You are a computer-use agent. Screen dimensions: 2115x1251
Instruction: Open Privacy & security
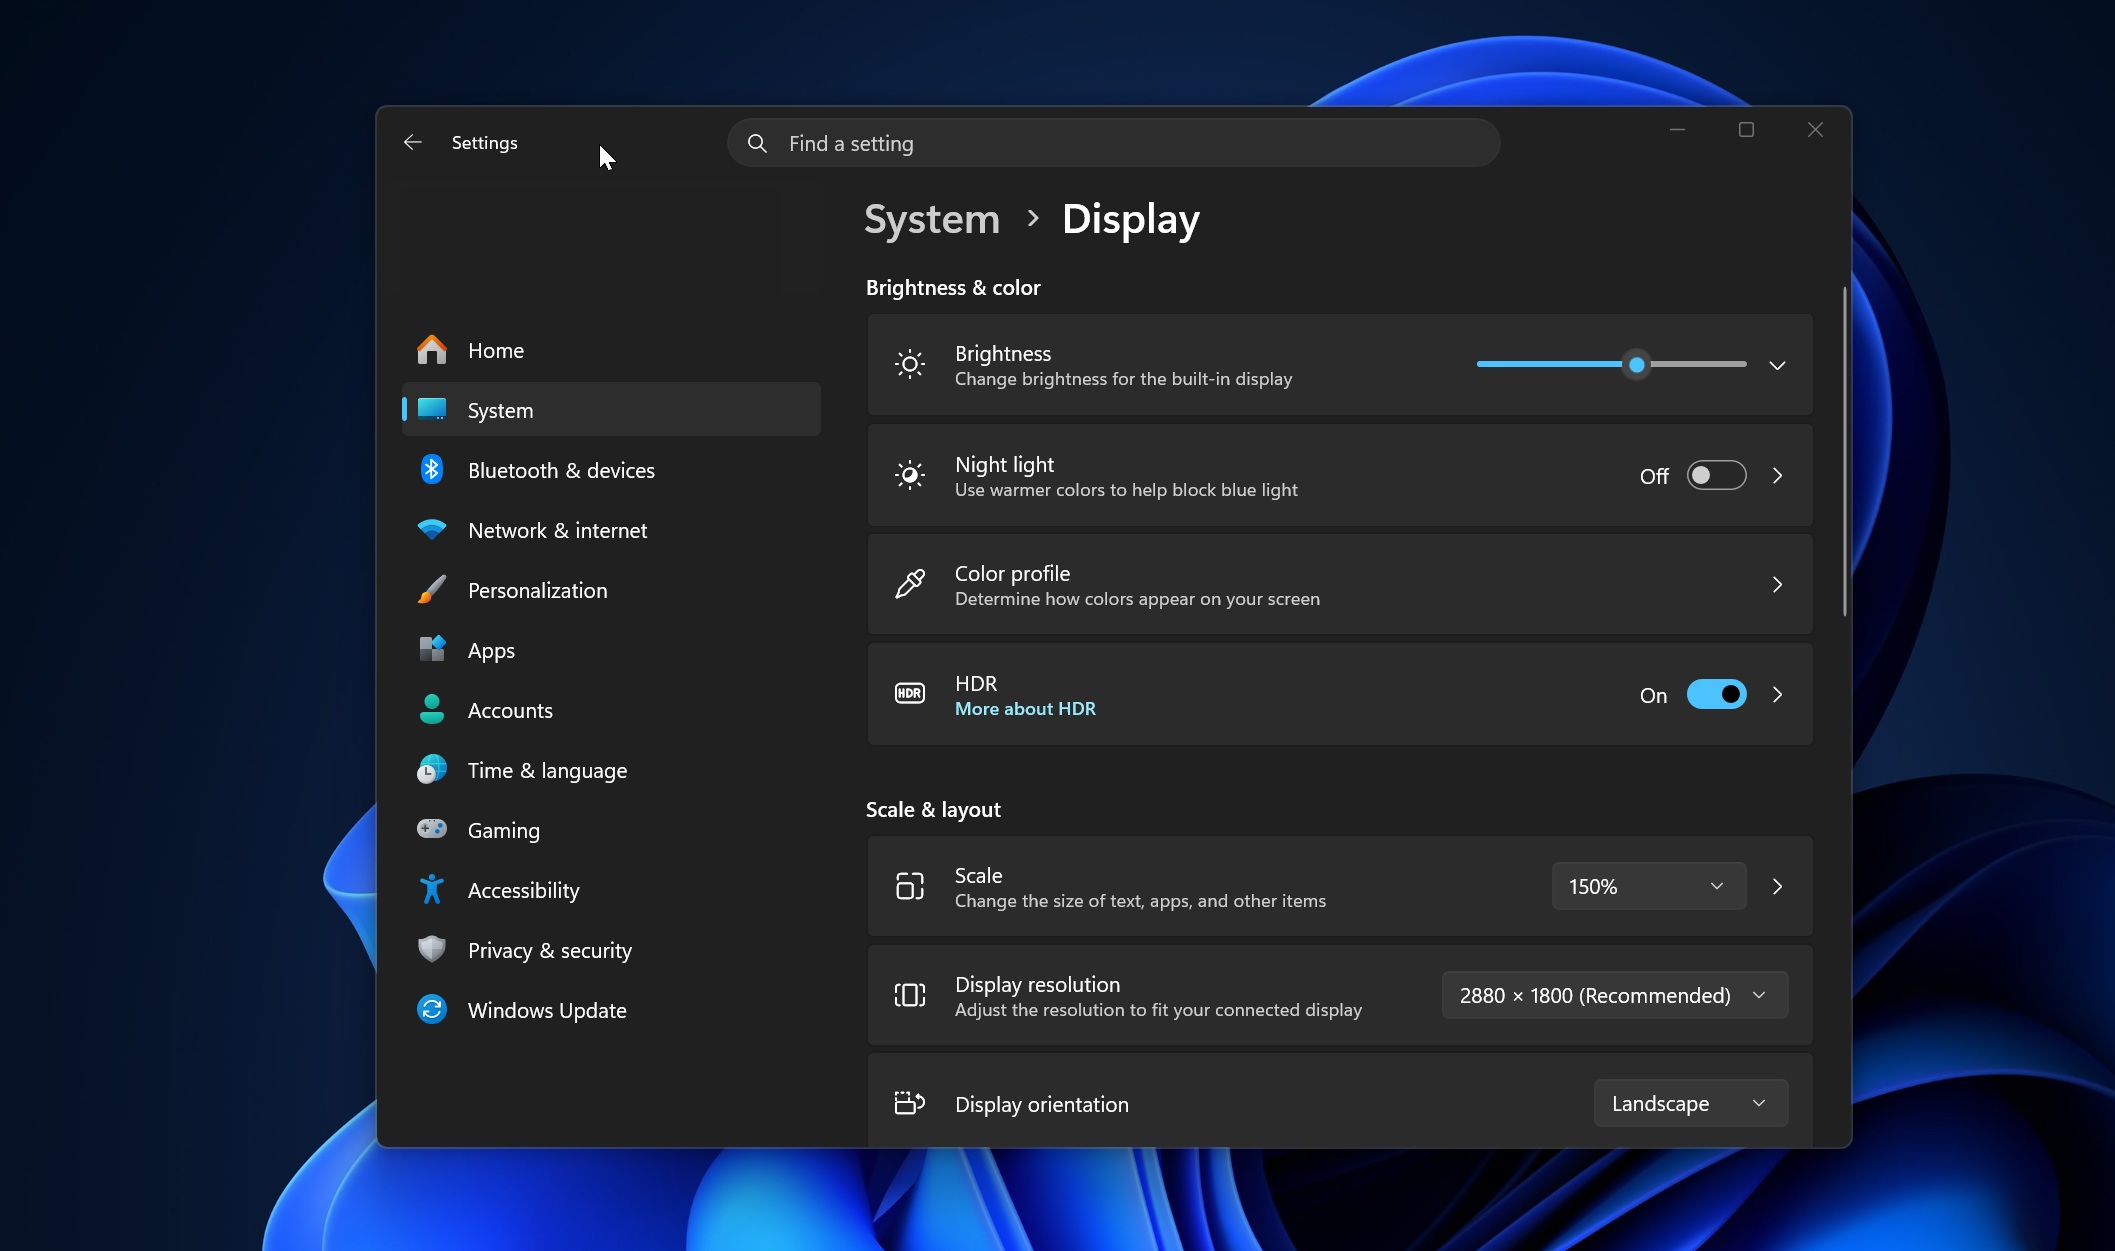click(x=611, y=950)
